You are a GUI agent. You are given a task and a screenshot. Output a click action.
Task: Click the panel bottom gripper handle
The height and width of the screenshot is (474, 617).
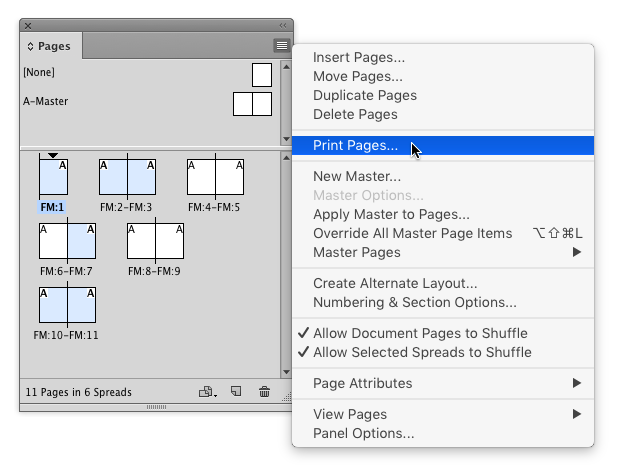pyautogui.click(x=156, y=407)
